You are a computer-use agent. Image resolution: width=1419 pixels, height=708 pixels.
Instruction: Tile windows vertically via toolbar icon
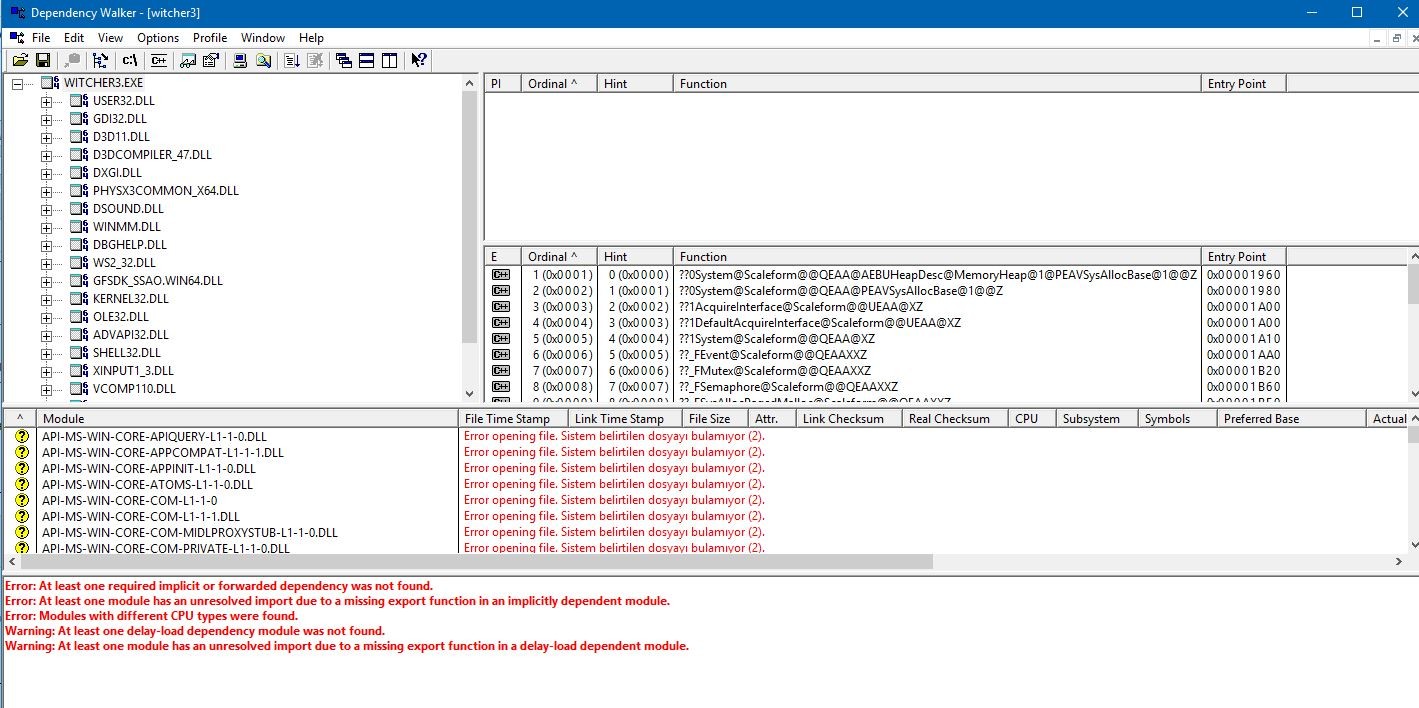pyautogui.click(x=389, y=61)
